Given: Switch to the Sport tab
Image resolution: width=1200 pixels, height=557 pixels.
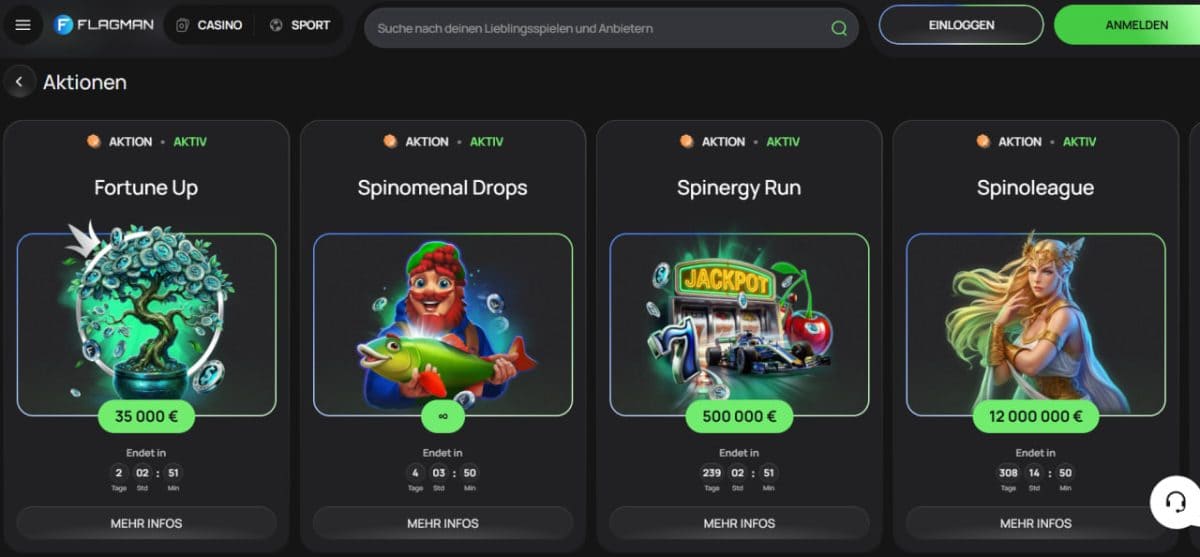Looking at the screenshot, I should 300,25.
